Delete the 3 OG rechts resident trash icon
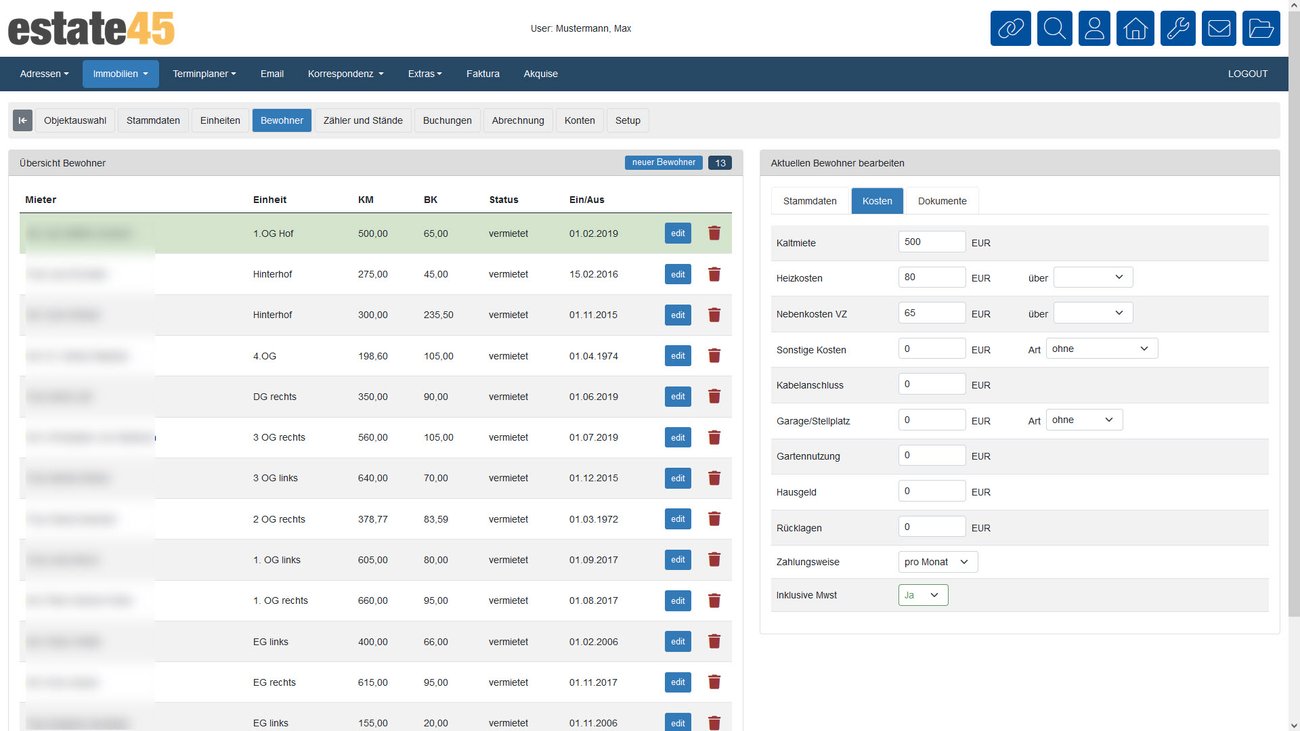 pos(714,437)
